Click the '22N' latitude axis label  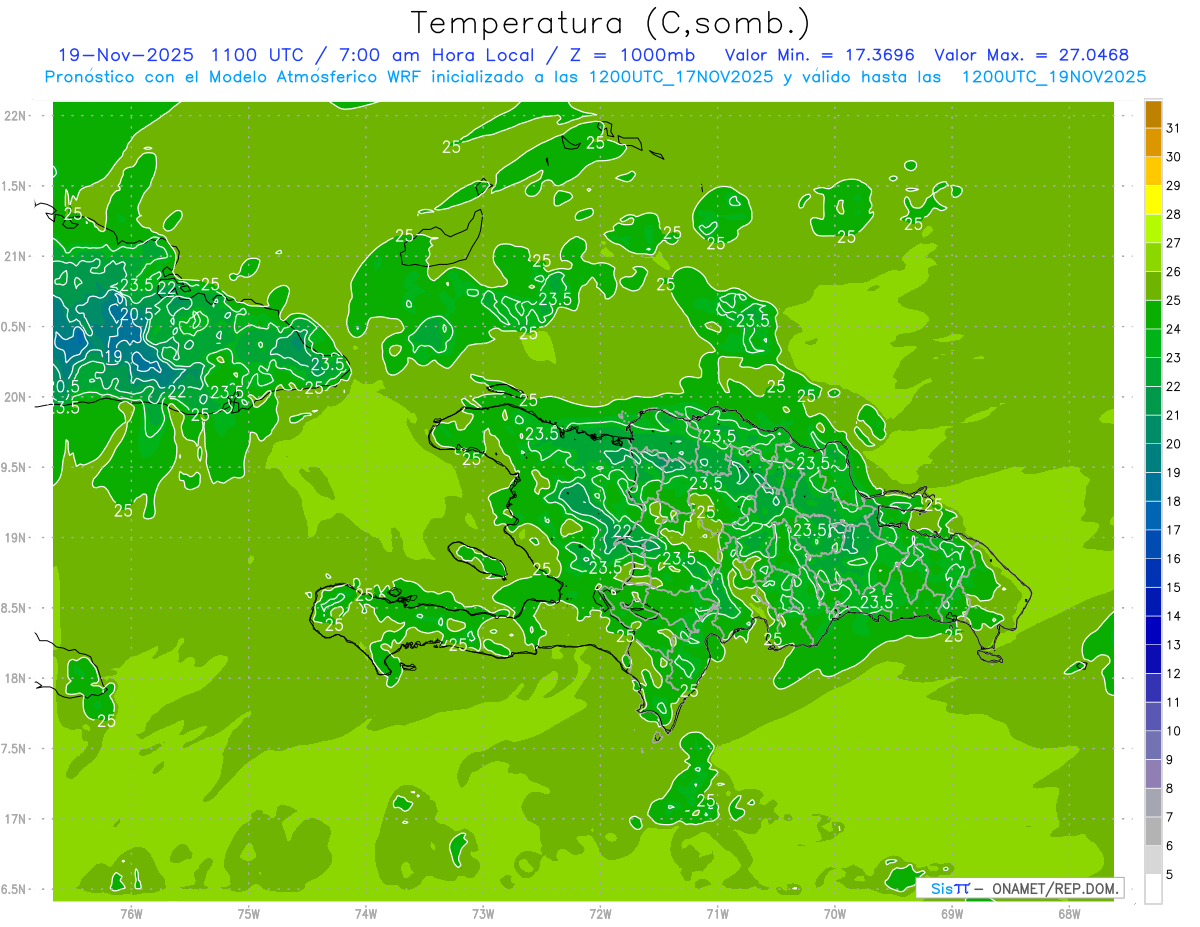tap(15, 116)
